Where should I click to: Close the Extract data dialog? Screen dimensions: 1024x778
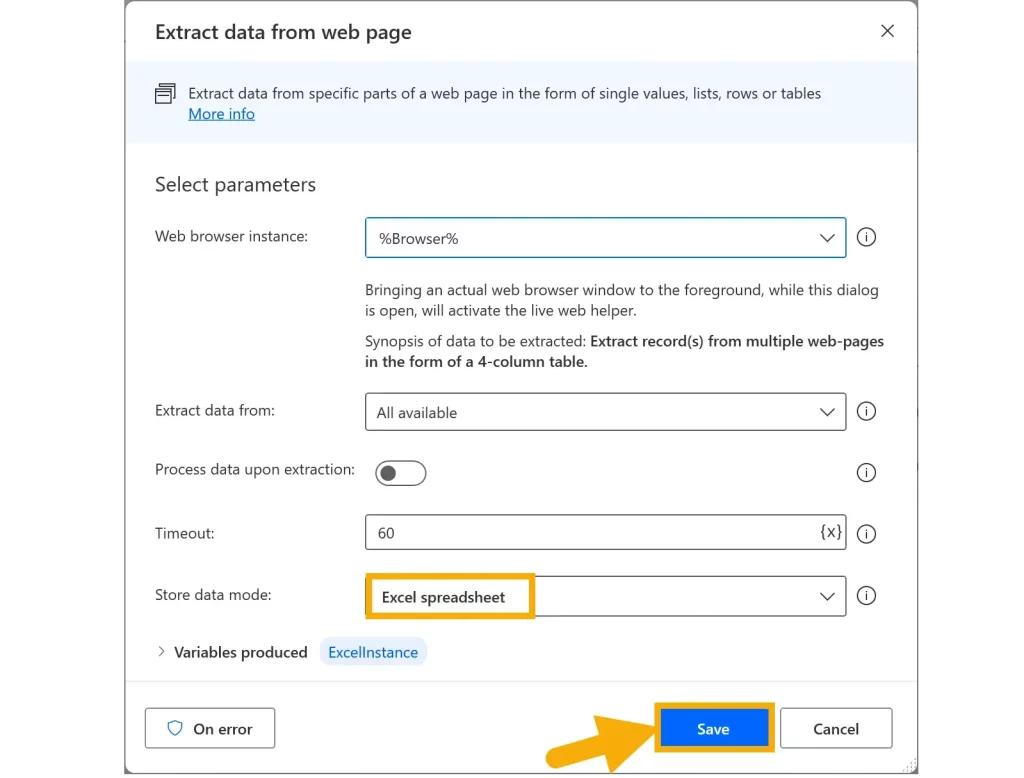tap(887, 31)
